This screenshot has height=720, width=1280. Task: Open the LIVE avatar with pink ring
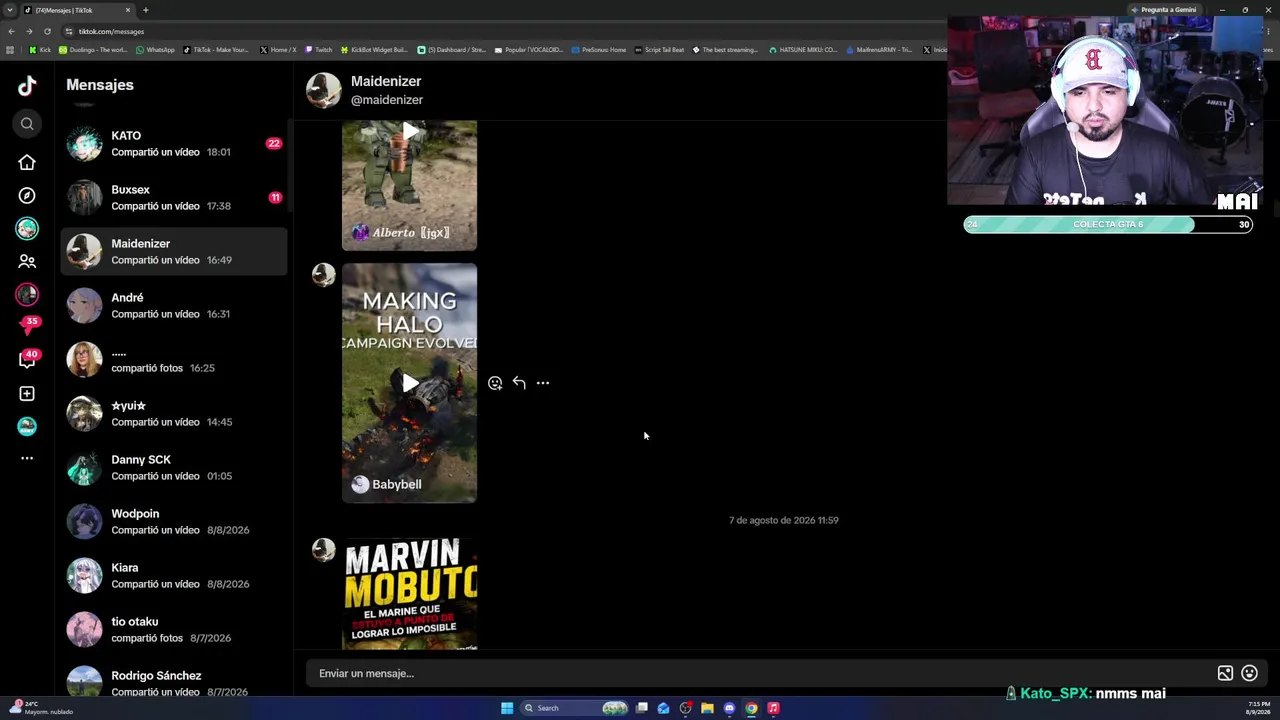(x=27, y=294)
